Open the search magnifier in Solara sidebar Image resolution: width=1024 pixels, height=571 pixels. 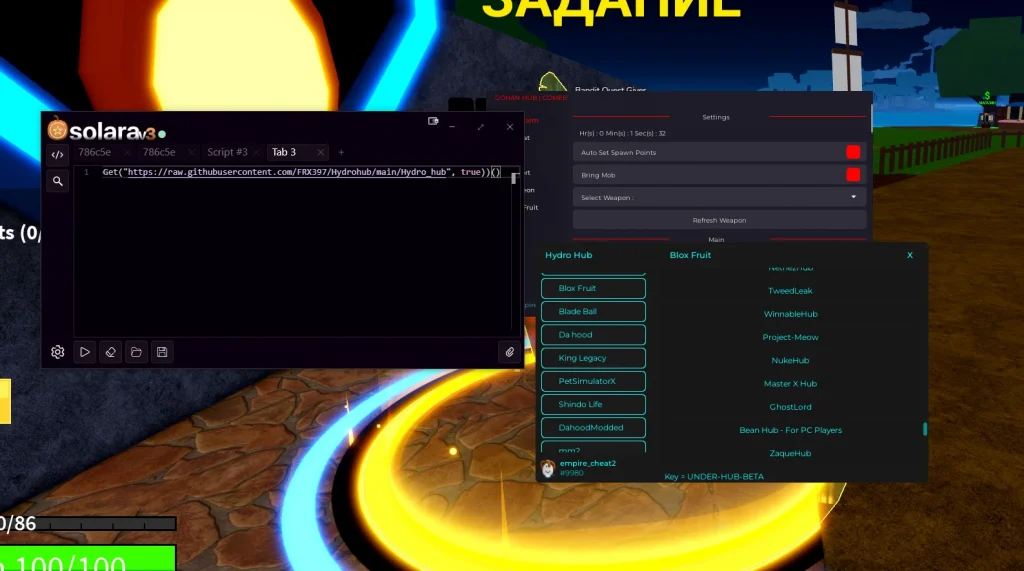(58, 181)
